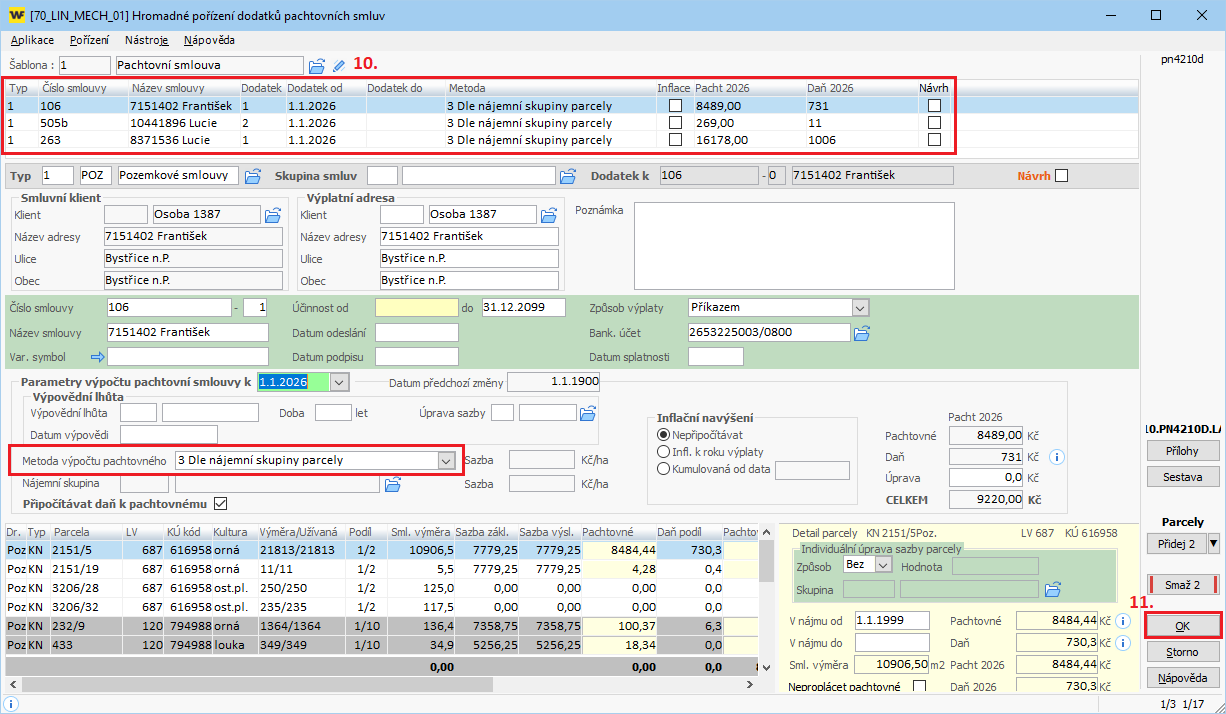
Task: Click the Účinnost od date field
Action: (x=416, y=307)
